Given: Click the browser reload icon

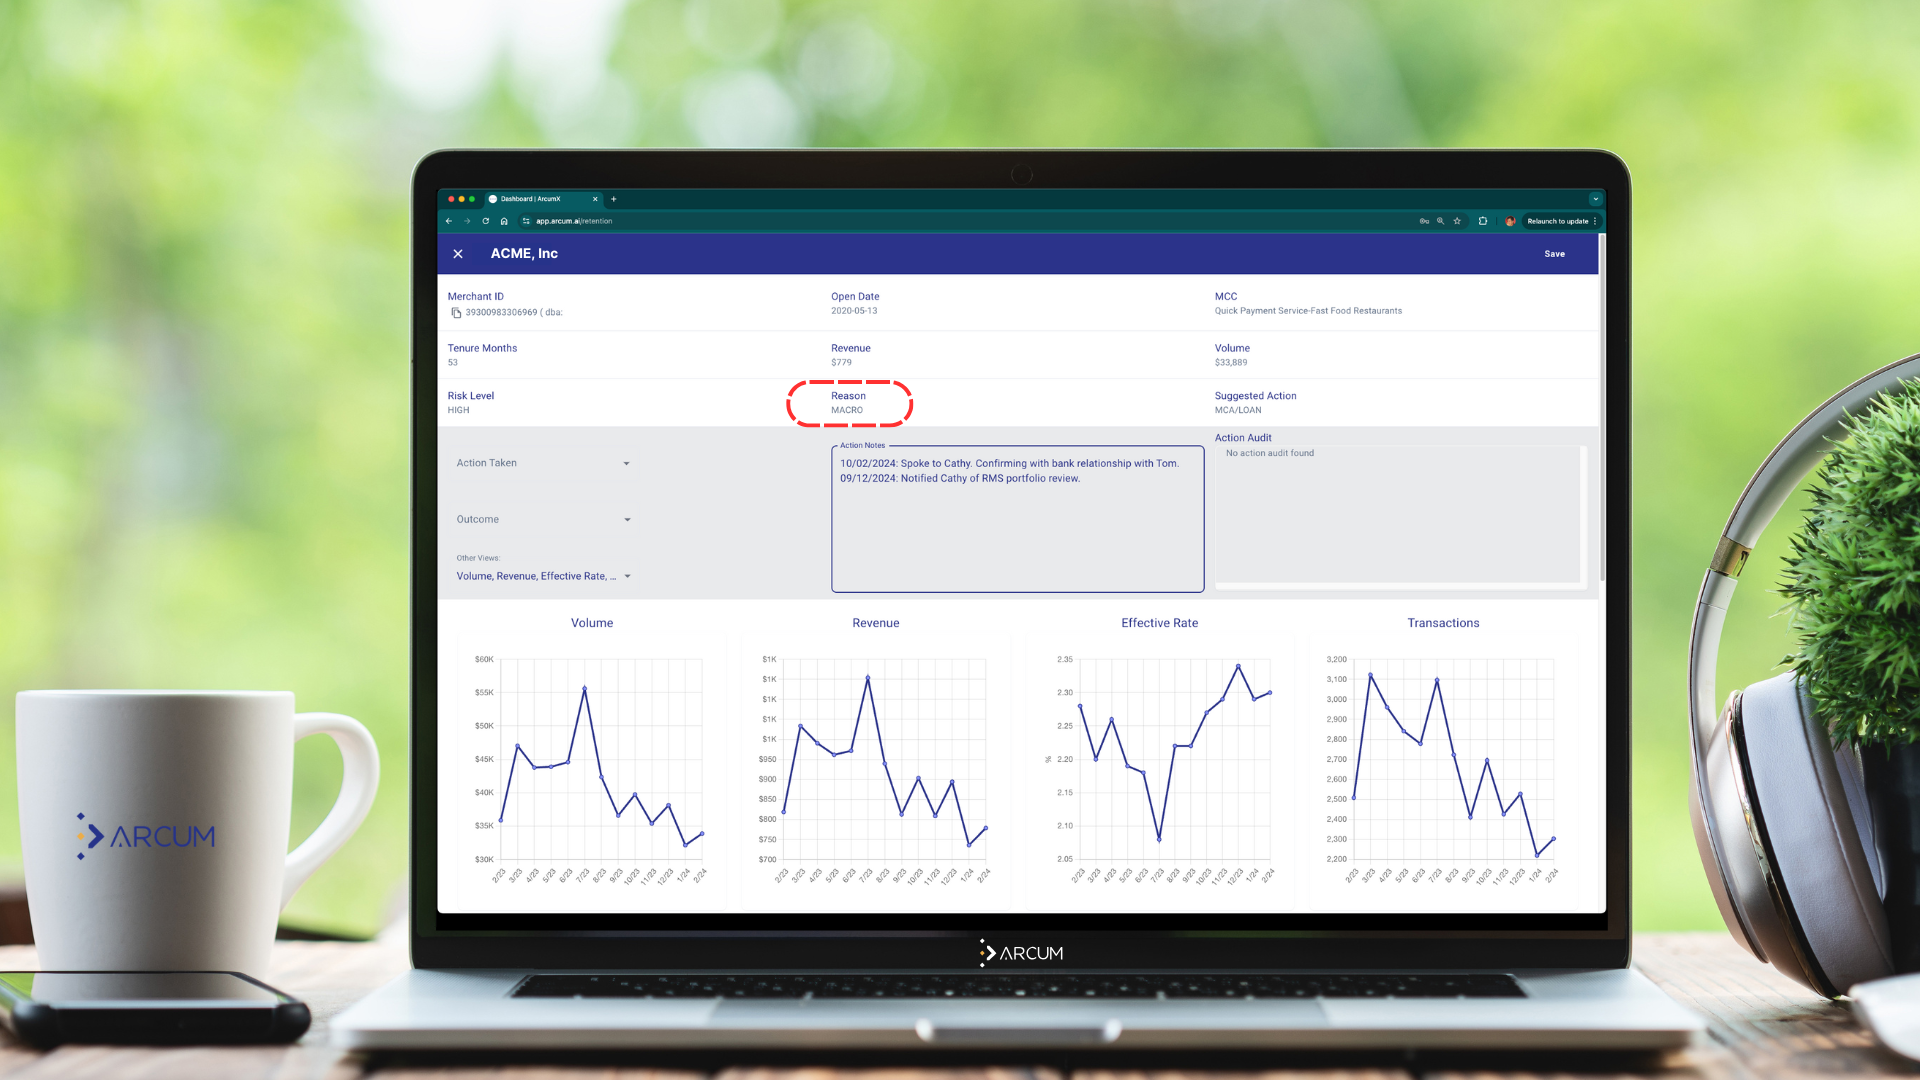Looking at the screenshot, I should (x=486, y=221).
